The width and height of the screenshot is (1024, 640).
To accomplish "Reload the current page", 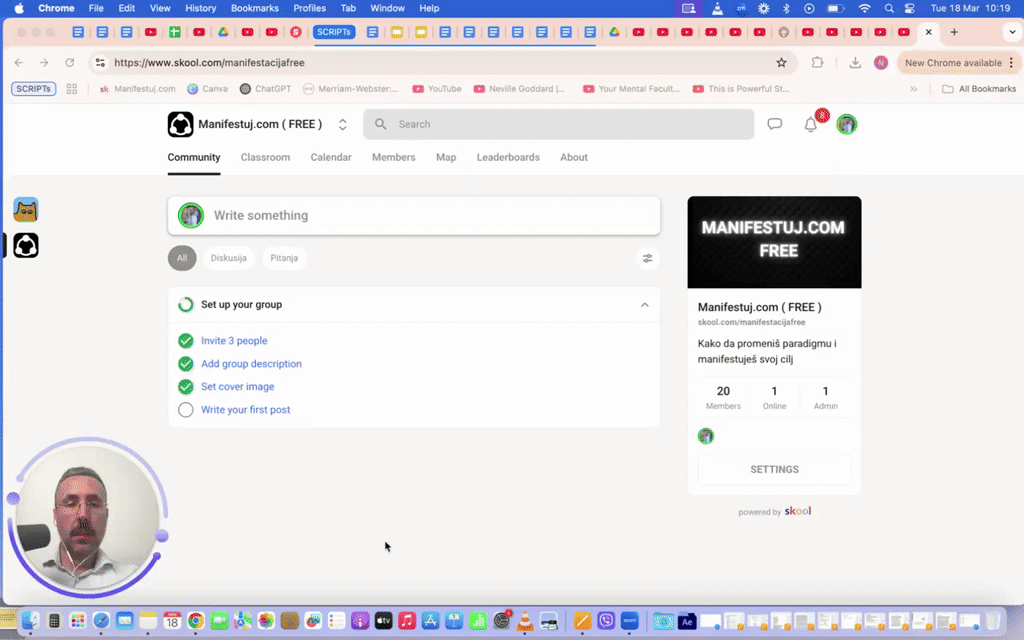I will coord(69,63).
